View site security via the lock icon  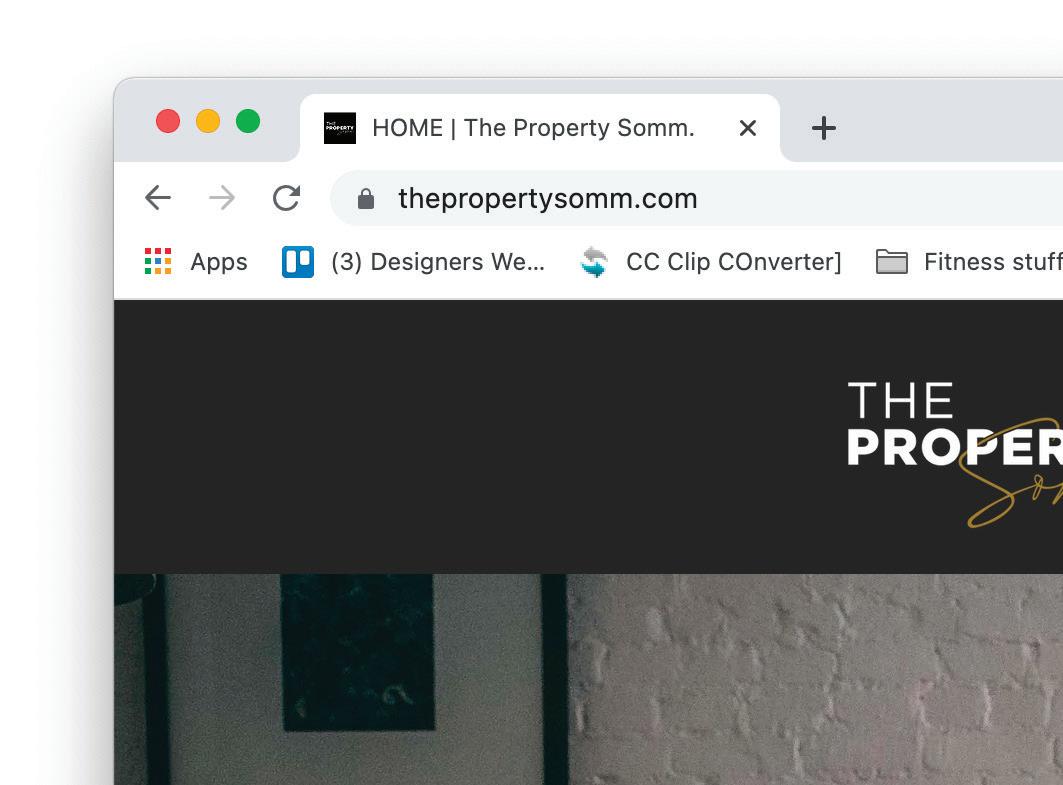366,199
